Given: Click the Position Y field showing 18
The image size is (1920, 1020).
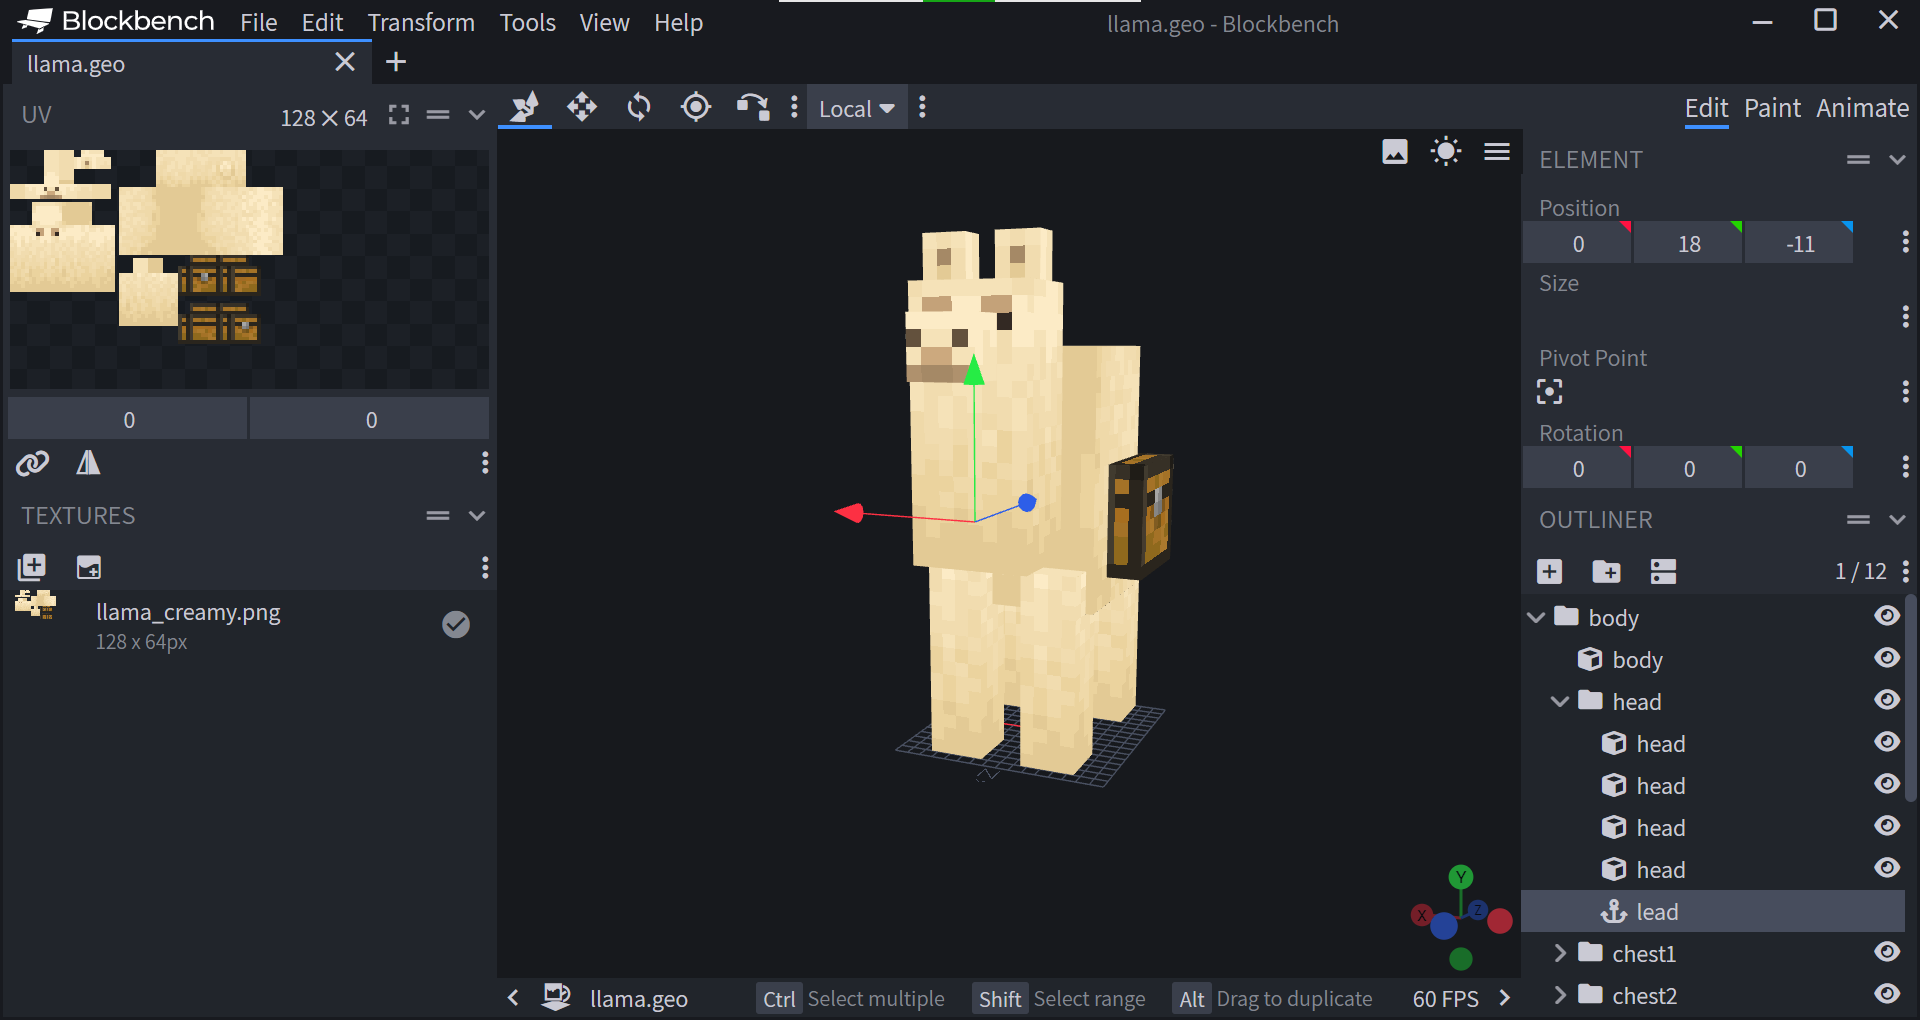Looking at the screenshot, I should [x=1688, y=243].
